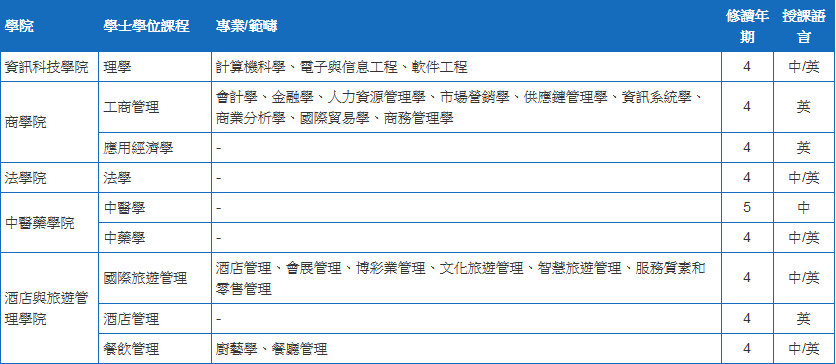
Task: Select the 中藥學 programme cell
Action: click(155, 237)
